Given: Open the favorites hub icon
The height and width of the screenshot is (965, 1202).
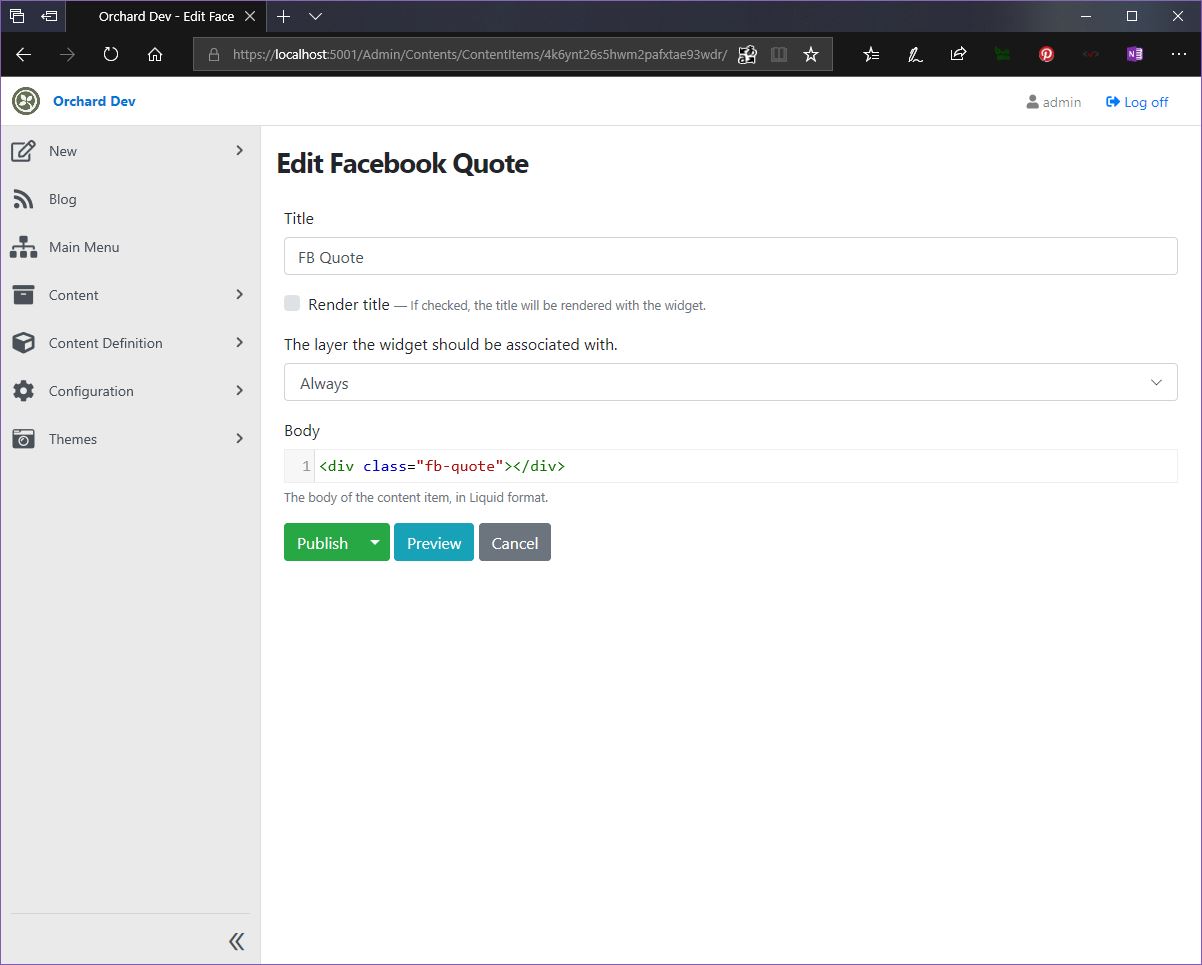Looking at the screenshot, I should click(871, 55).
